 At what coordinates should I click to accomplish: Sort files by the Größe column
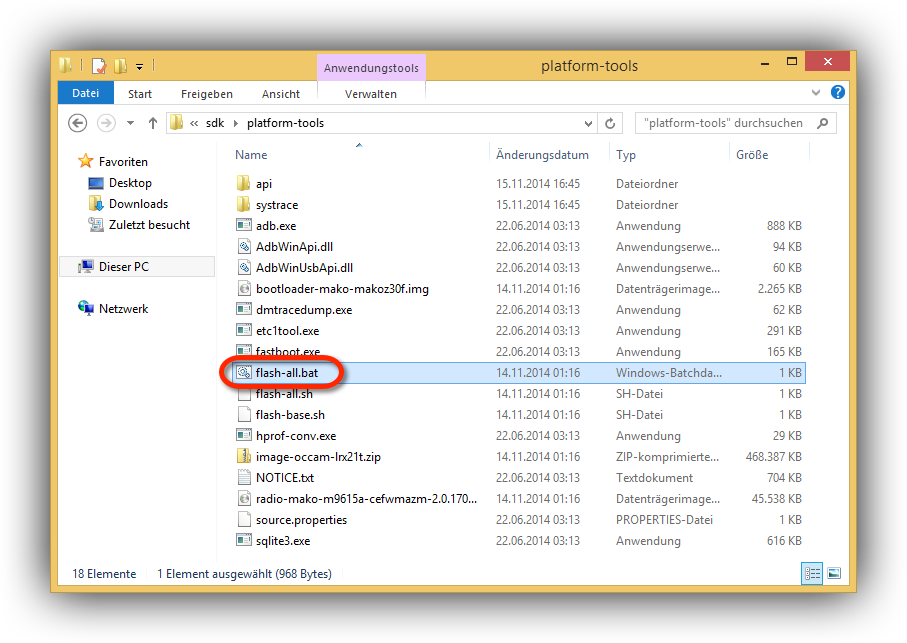752,155
